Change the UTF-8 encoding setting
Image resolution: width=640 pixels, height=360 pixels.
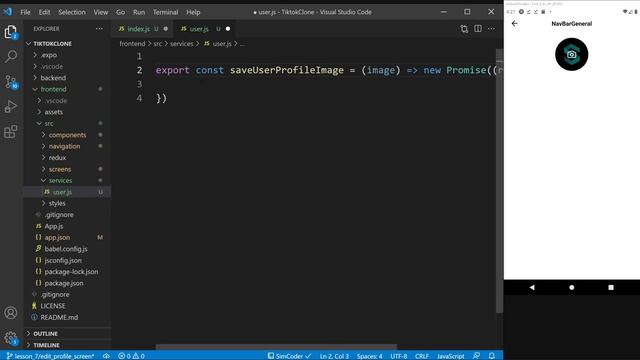tap(398, 356)
